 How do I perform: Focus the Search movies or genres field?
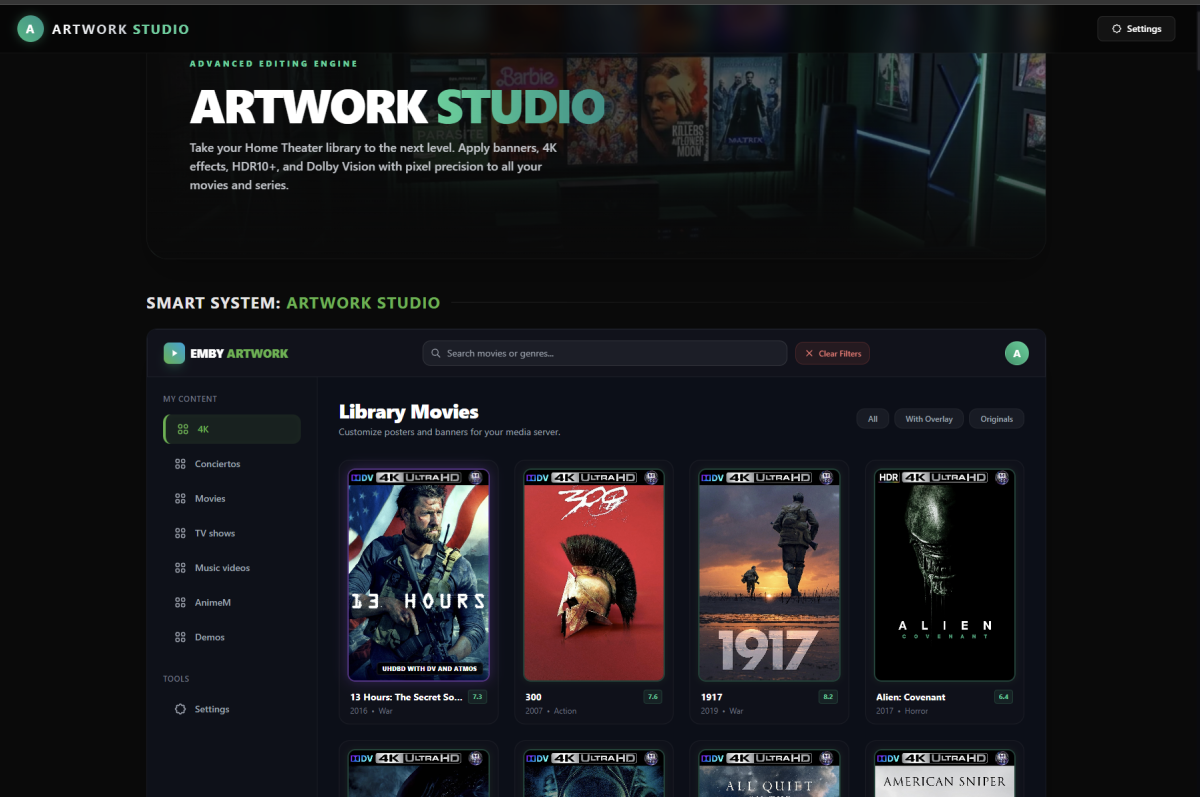605,353
